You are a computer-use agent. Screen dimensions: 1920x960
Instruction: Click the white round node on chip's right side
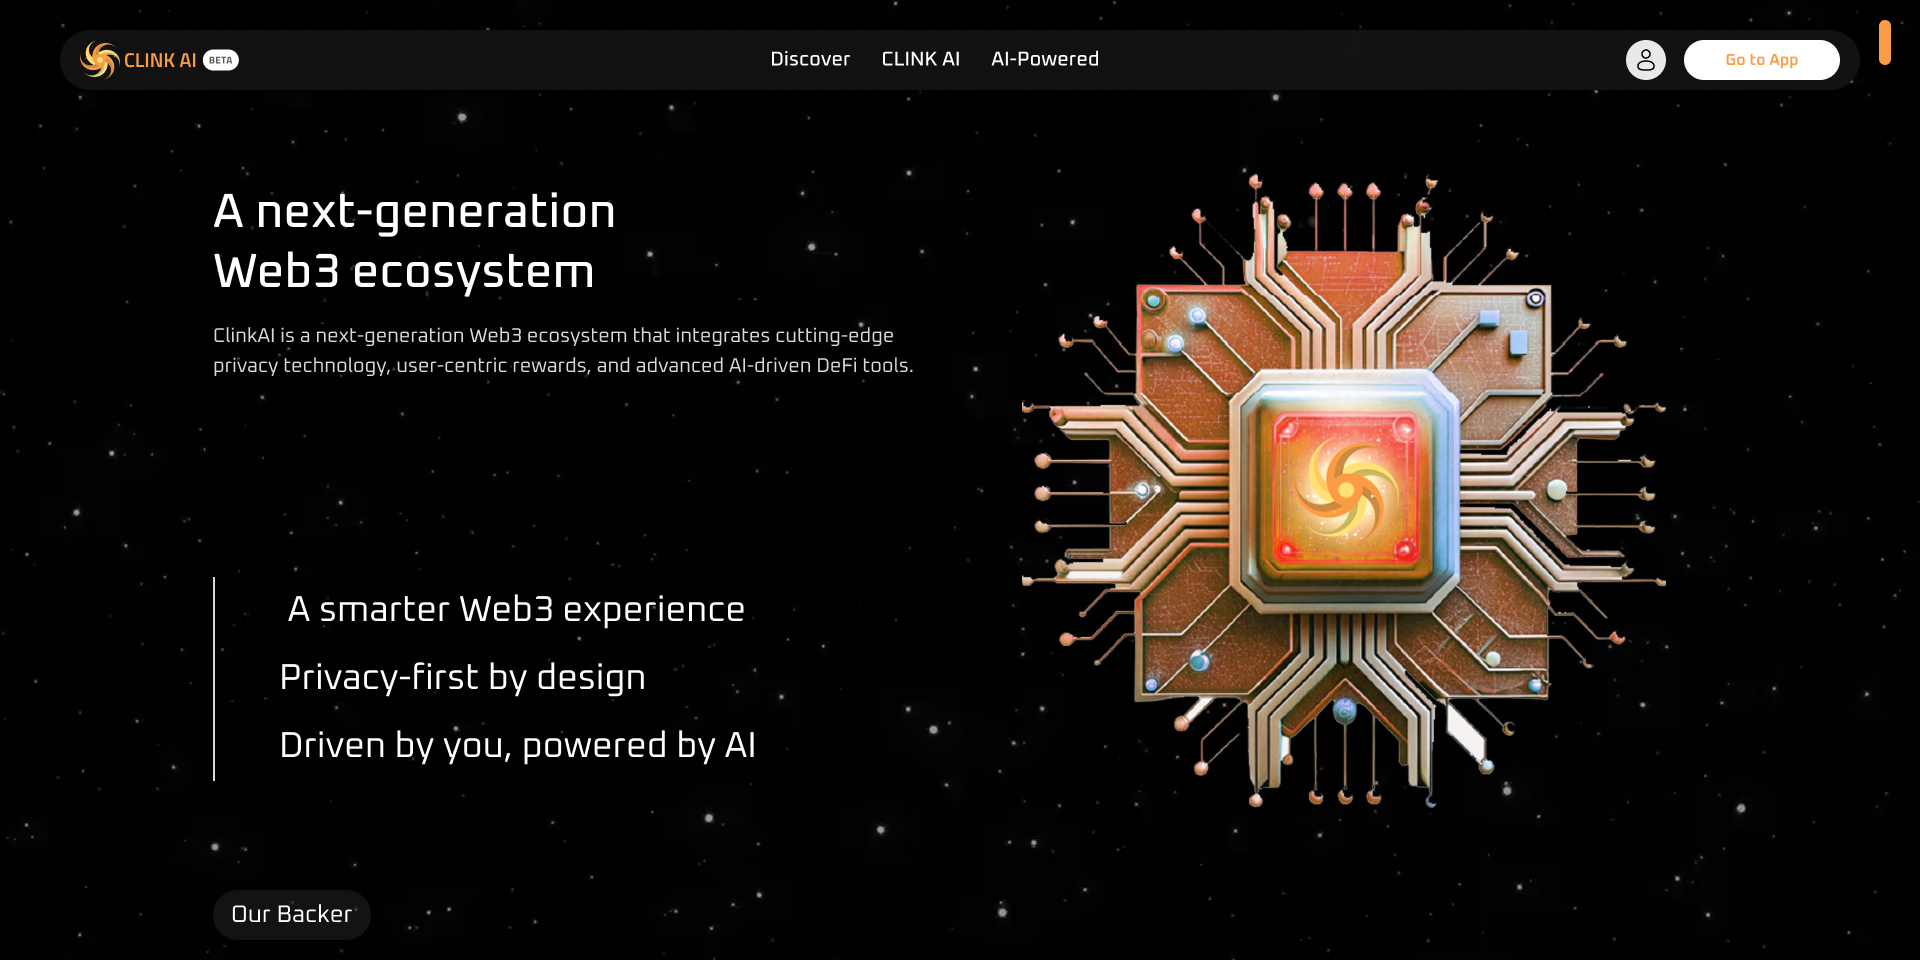point(1556,490)
